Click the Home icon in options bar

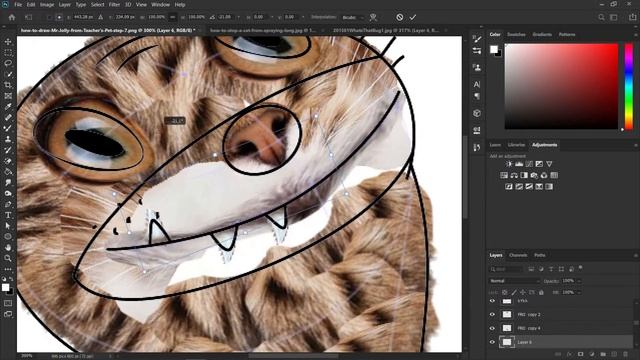coord(12,17)
